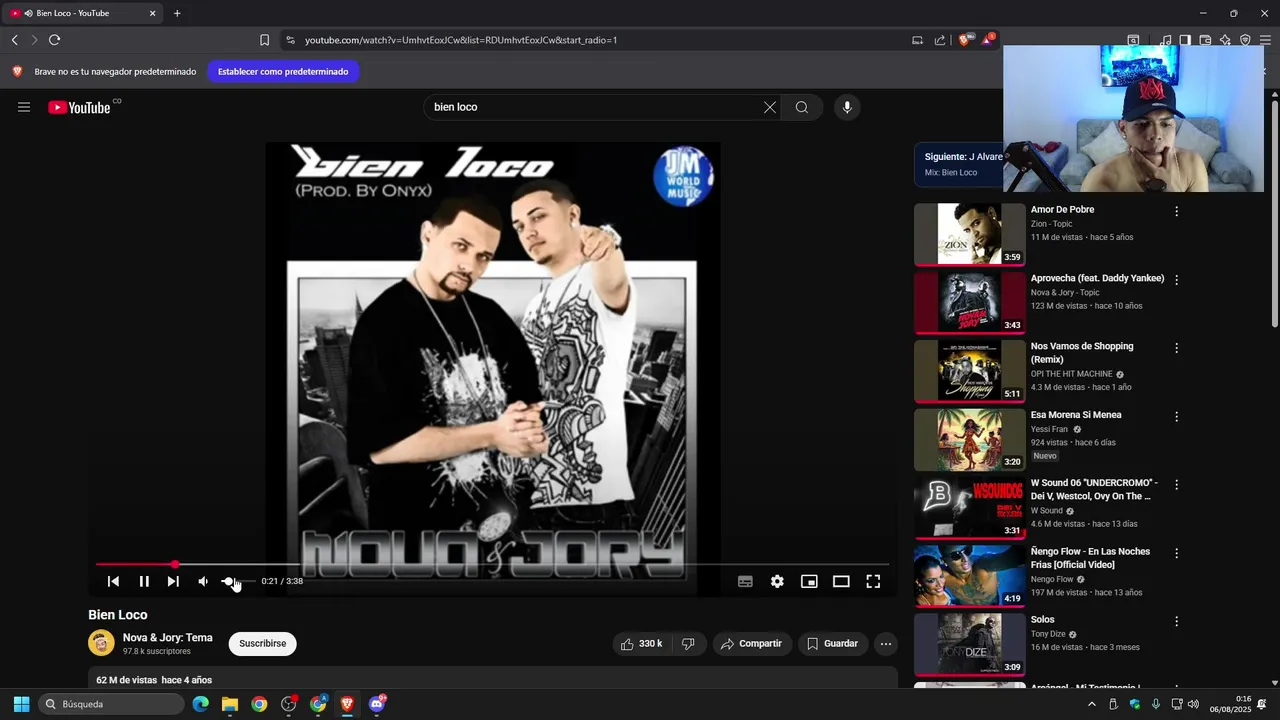Open options for Aprovecha video

coord(1176,280)
